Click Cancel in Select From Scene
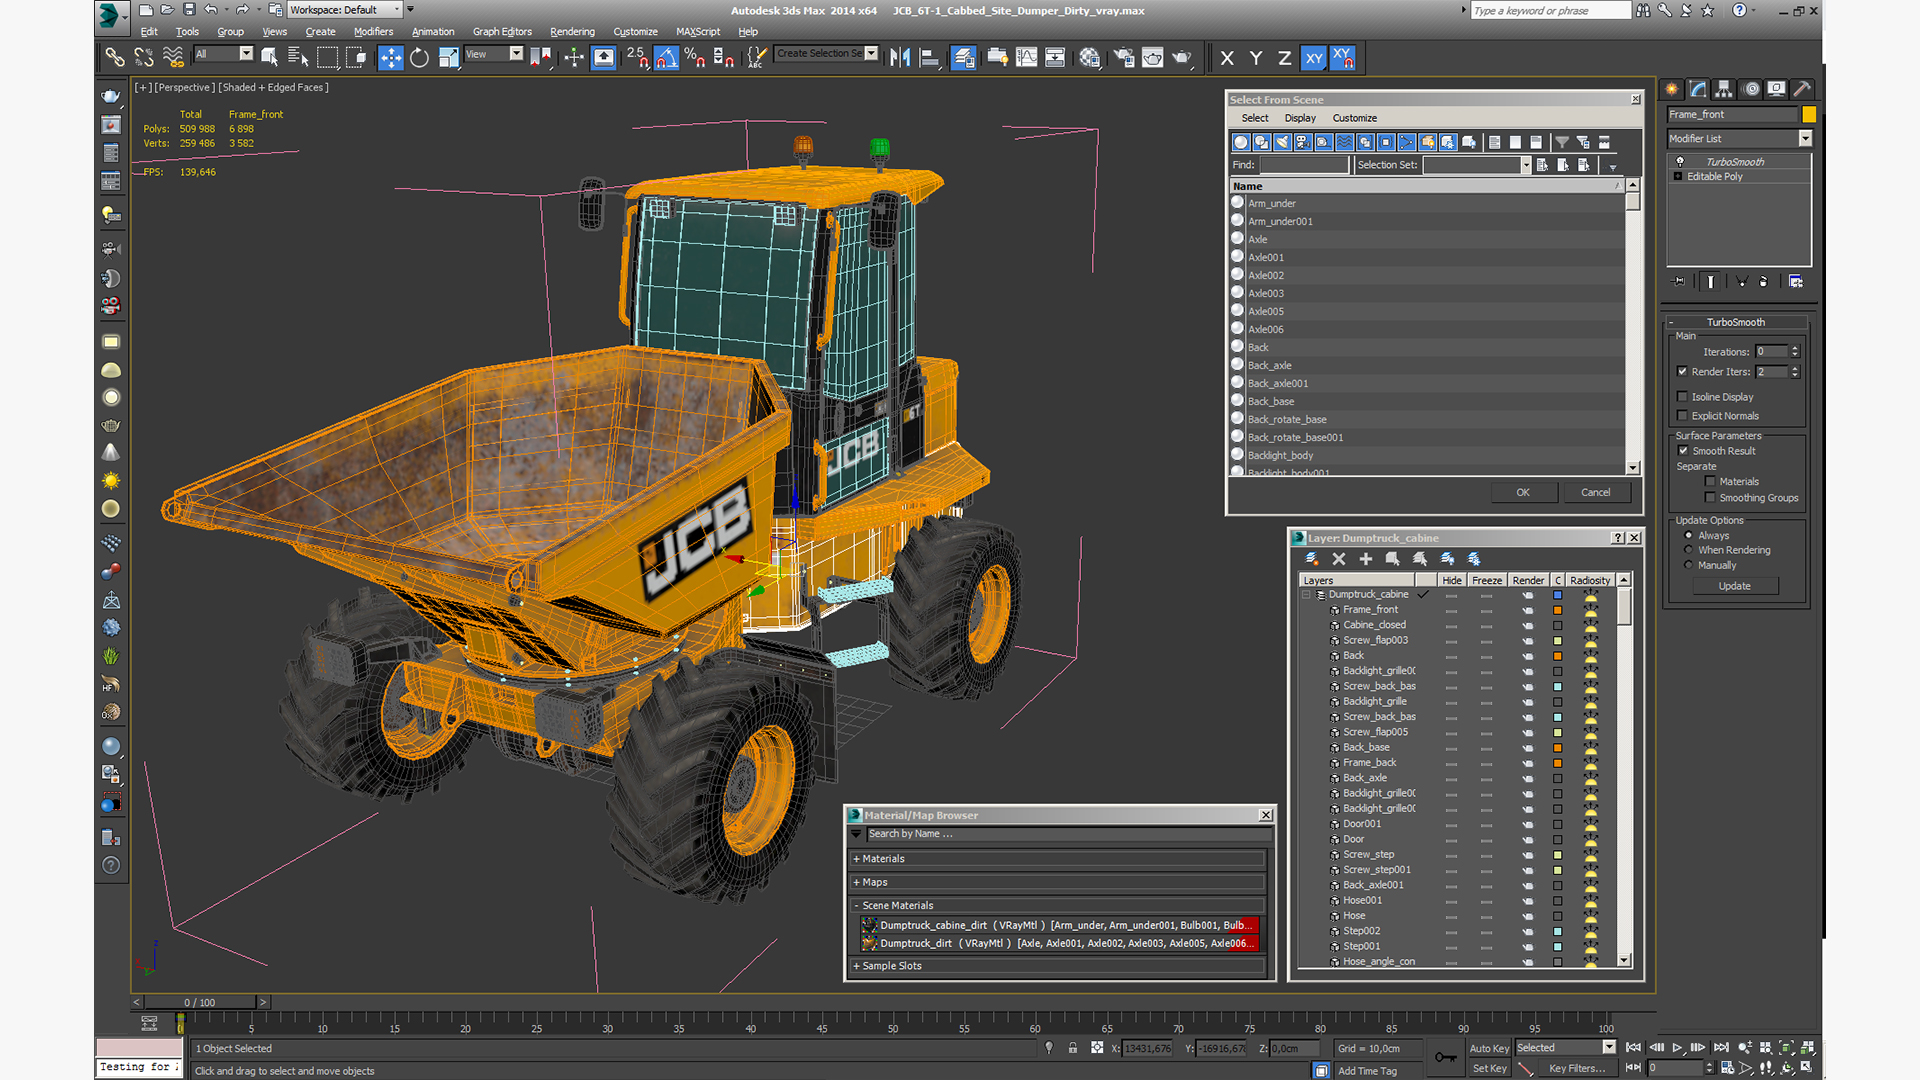This screenshot has width=1920, height=1080. (1596, 492)
